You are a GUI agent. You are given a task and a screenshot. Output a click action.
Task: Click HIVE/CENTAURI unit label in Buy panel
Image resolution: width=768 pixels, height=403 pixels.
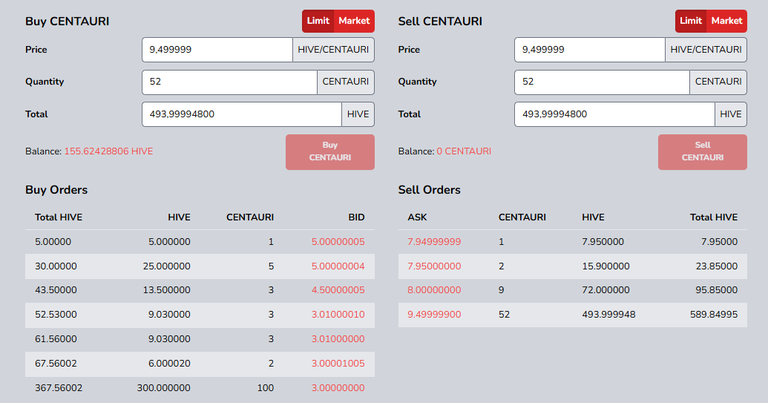pos(334,50)
